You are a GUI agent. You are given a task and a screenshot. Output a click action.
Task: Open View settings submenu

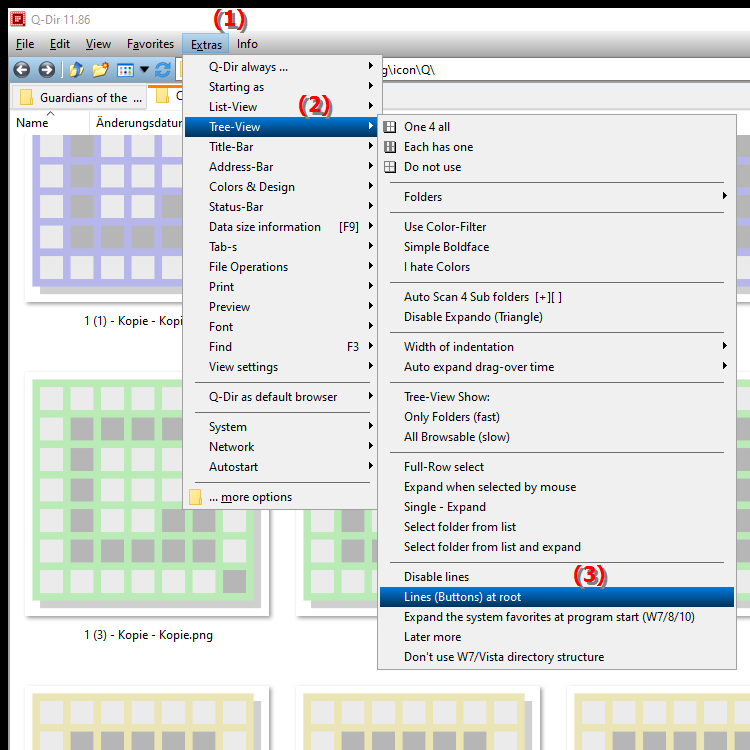pos(281,367)
